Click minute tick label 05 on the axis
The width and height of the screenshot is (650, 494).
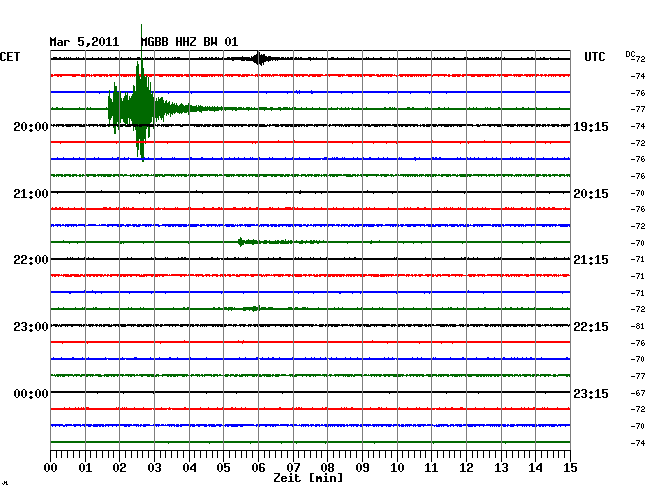[223, 467]
